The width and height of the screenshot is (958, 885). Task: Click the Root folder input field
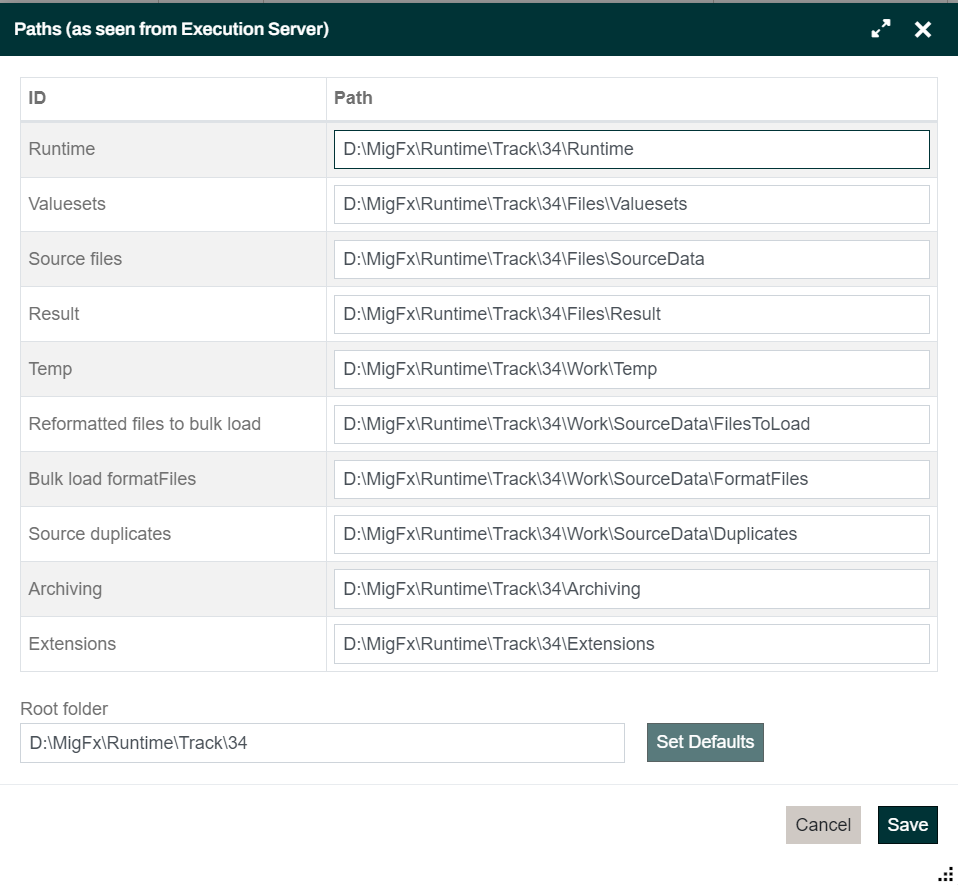(322, 744)
